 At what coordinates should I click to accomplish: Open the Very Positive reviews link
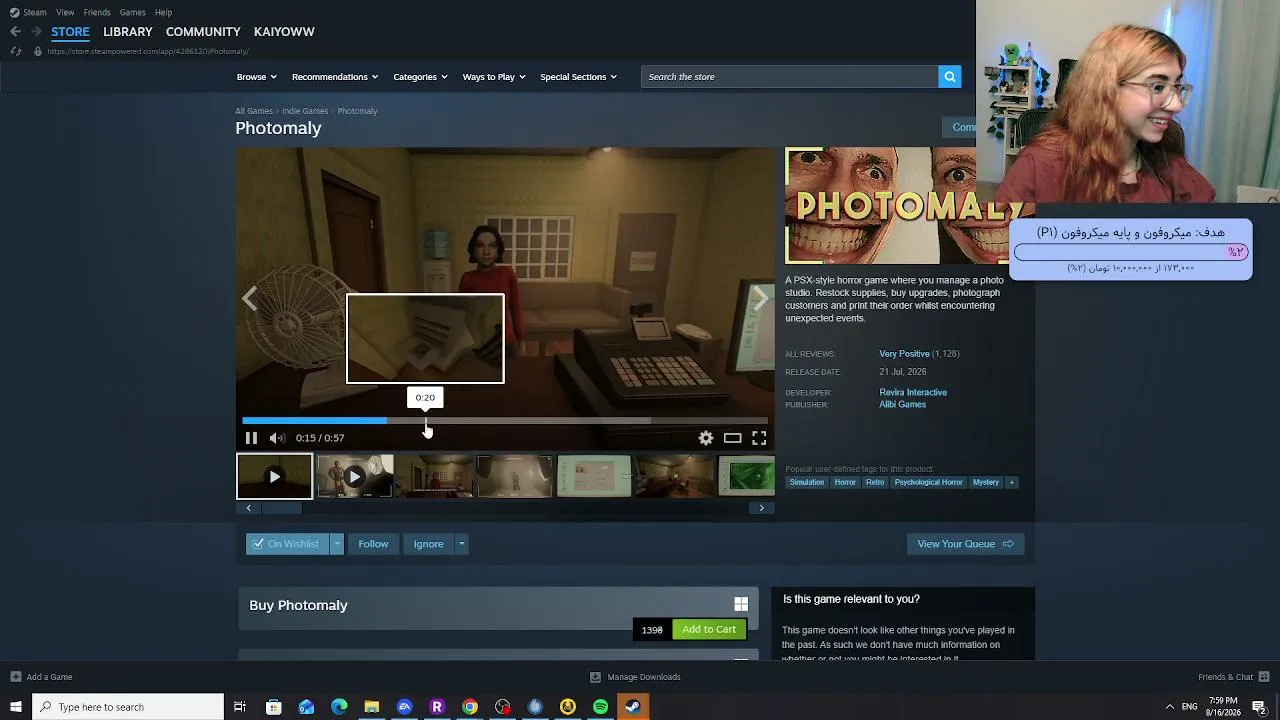pyautogui.click(x=904, y=354)
